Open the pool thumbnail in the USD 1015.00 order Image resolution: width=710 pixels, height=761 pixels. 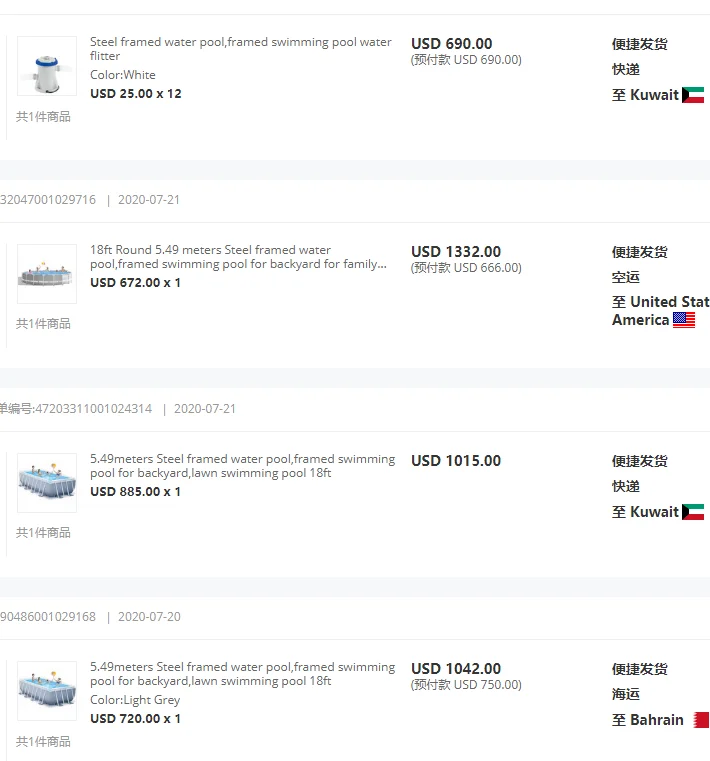[x=47, y=482]
